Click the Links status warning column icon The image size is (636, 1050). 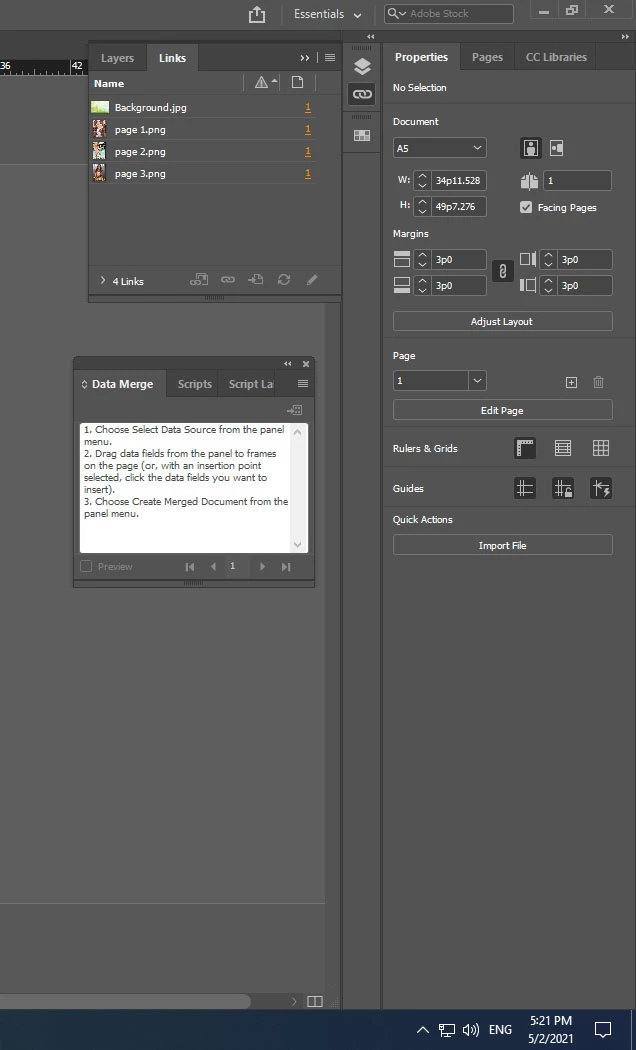[x=262, y=82]
